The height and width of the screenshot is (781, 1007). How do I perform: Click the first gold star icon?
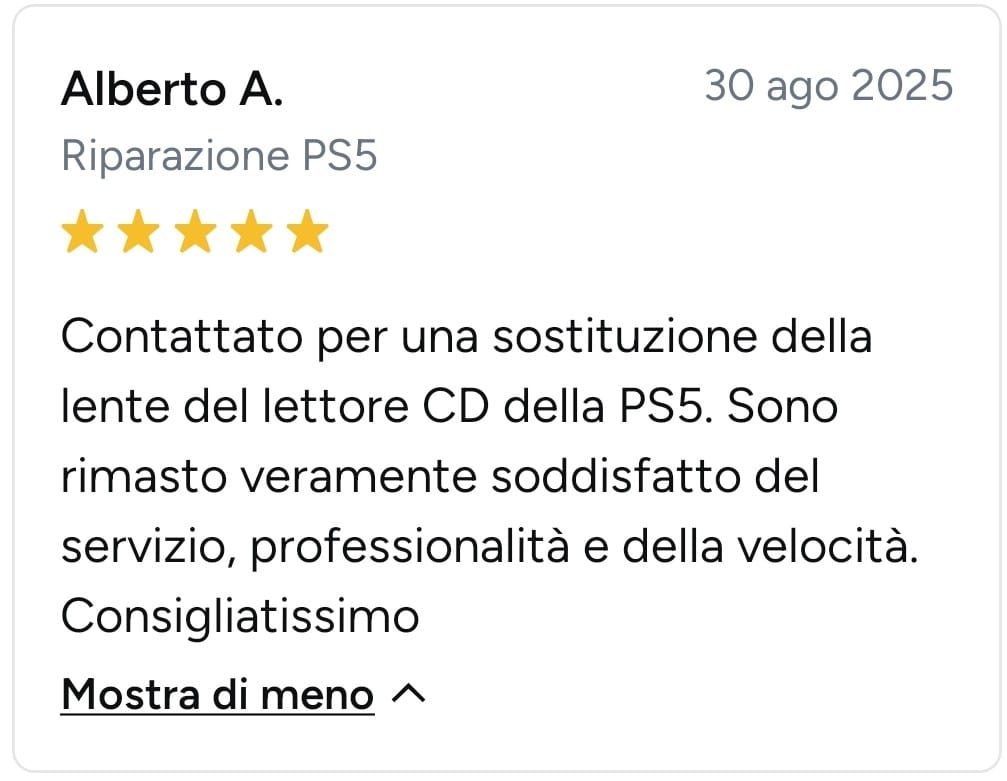click(x=83, y=231)
